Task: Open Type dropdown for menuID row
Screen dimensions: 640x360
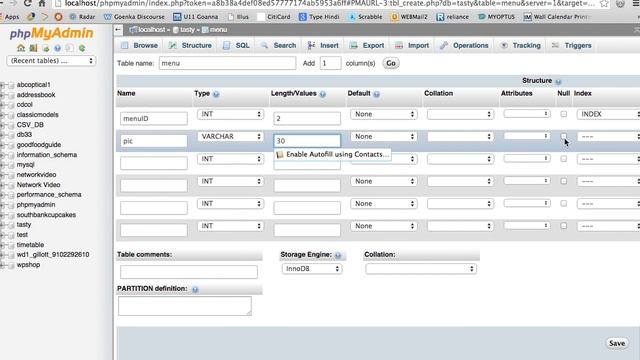Action: [231, 114]
